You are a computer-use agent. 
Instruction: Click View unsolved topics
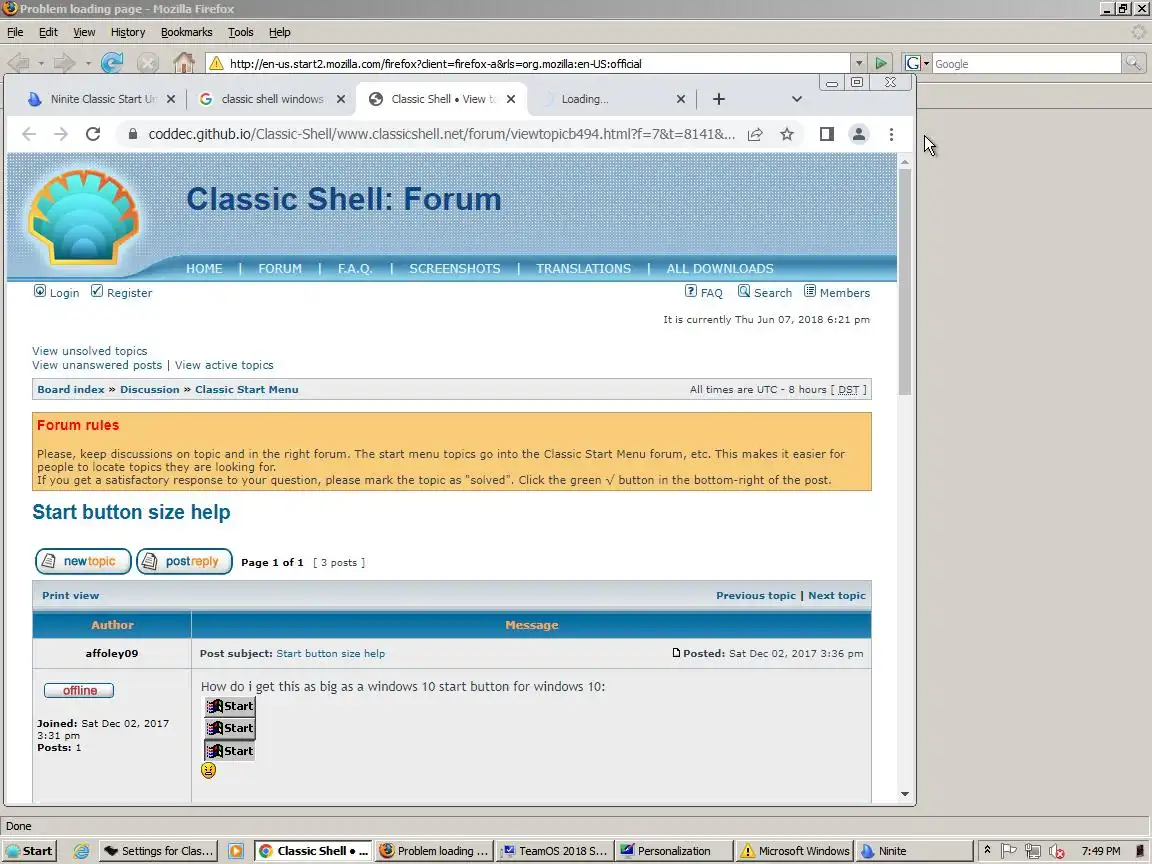(90, 351)
